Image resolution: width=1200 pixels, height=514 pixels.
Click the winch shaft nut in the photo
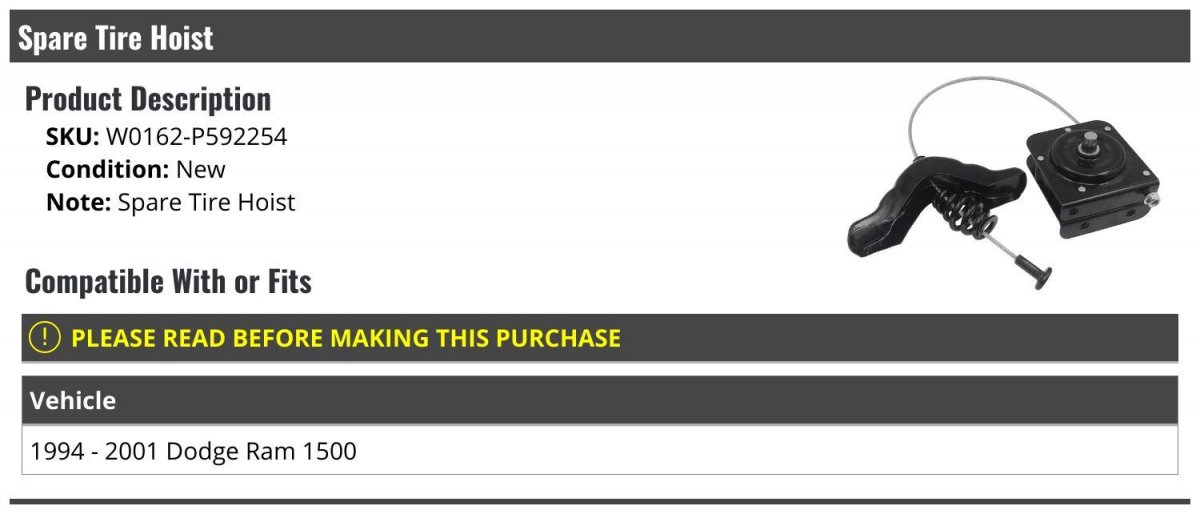click(x=1153, y=201)
